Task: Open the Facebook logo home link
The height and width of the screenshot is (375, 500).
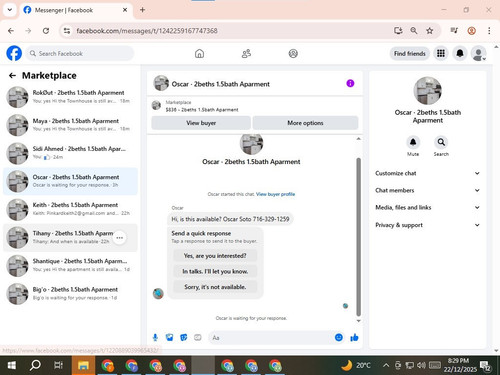Action: coord(14,53)
